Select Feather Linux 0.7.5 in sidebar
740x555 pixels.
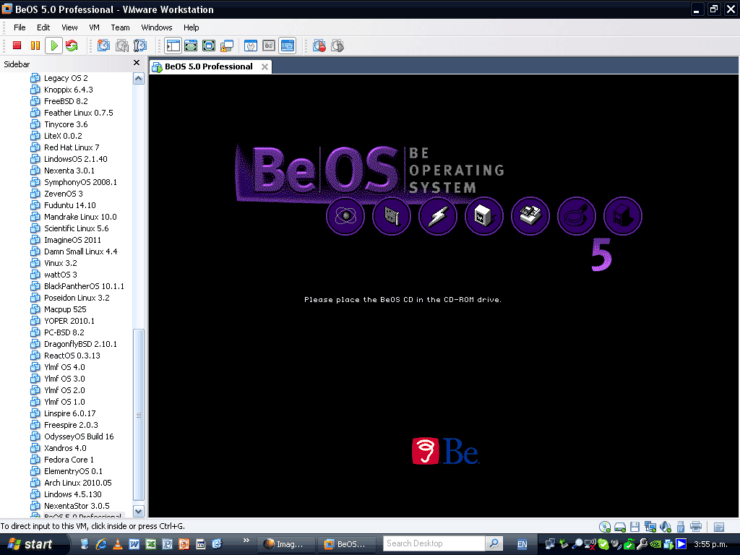point(79,113)
